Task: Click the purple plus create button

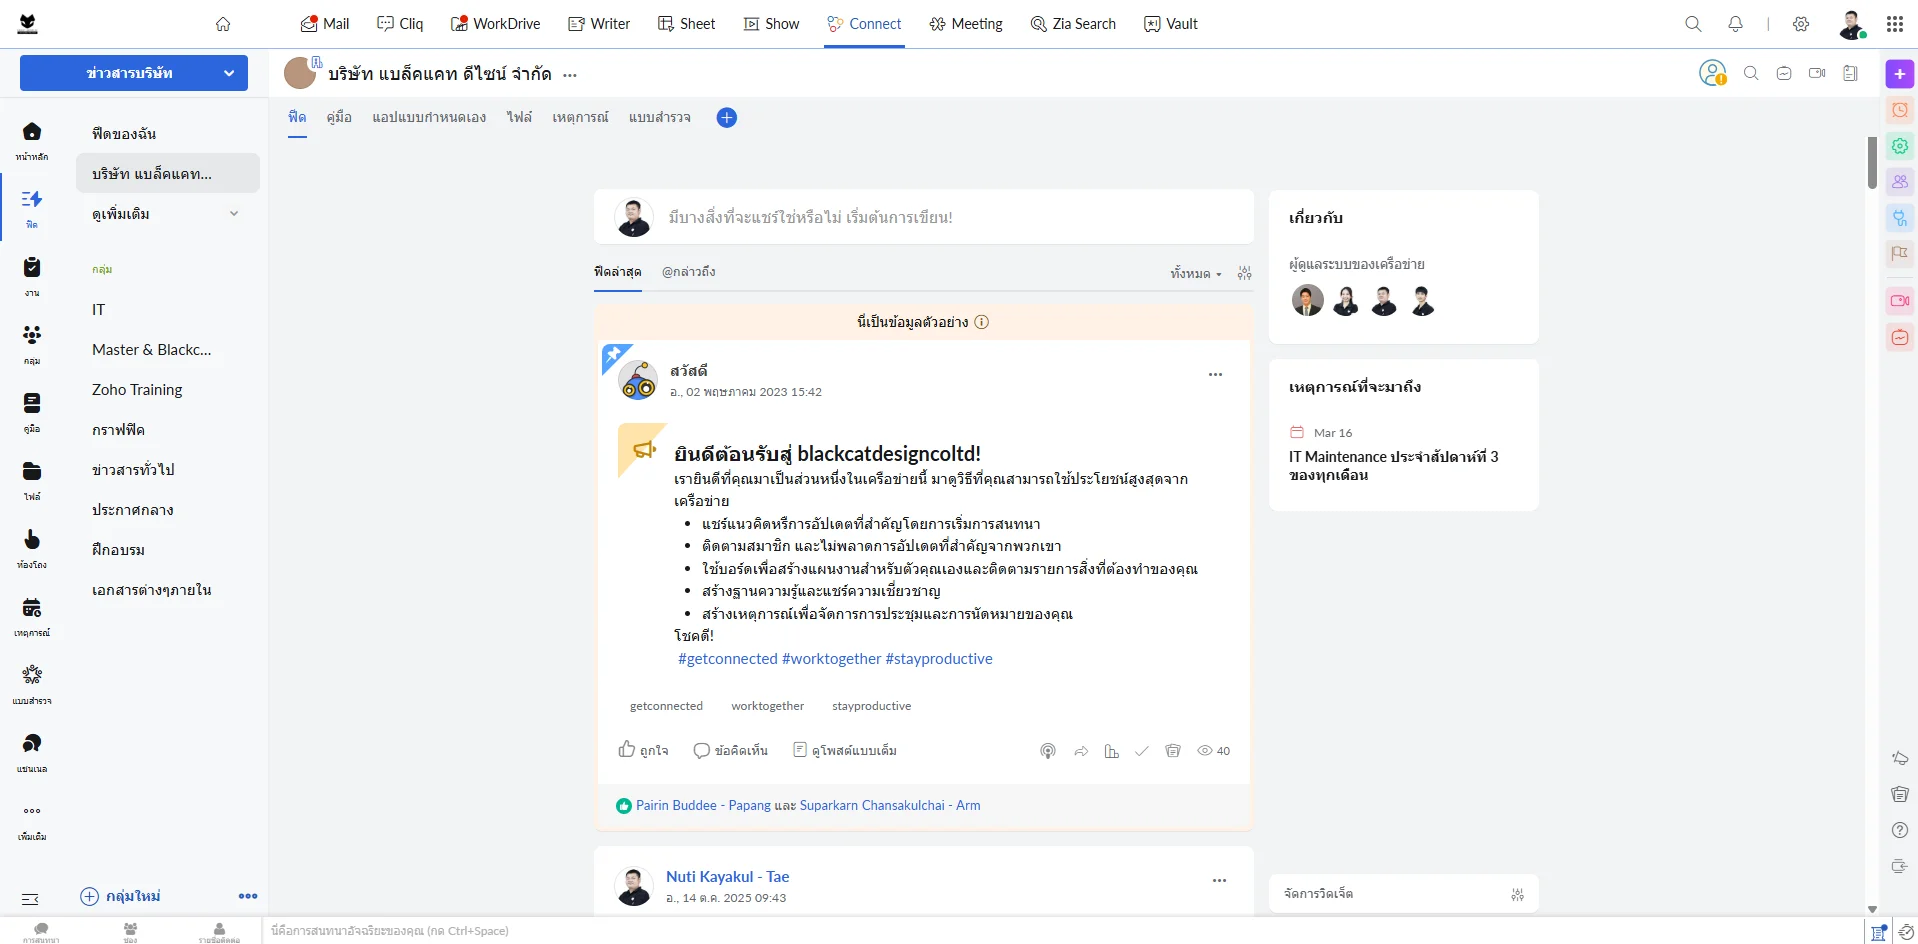Action: click(x=1899, y=74)
